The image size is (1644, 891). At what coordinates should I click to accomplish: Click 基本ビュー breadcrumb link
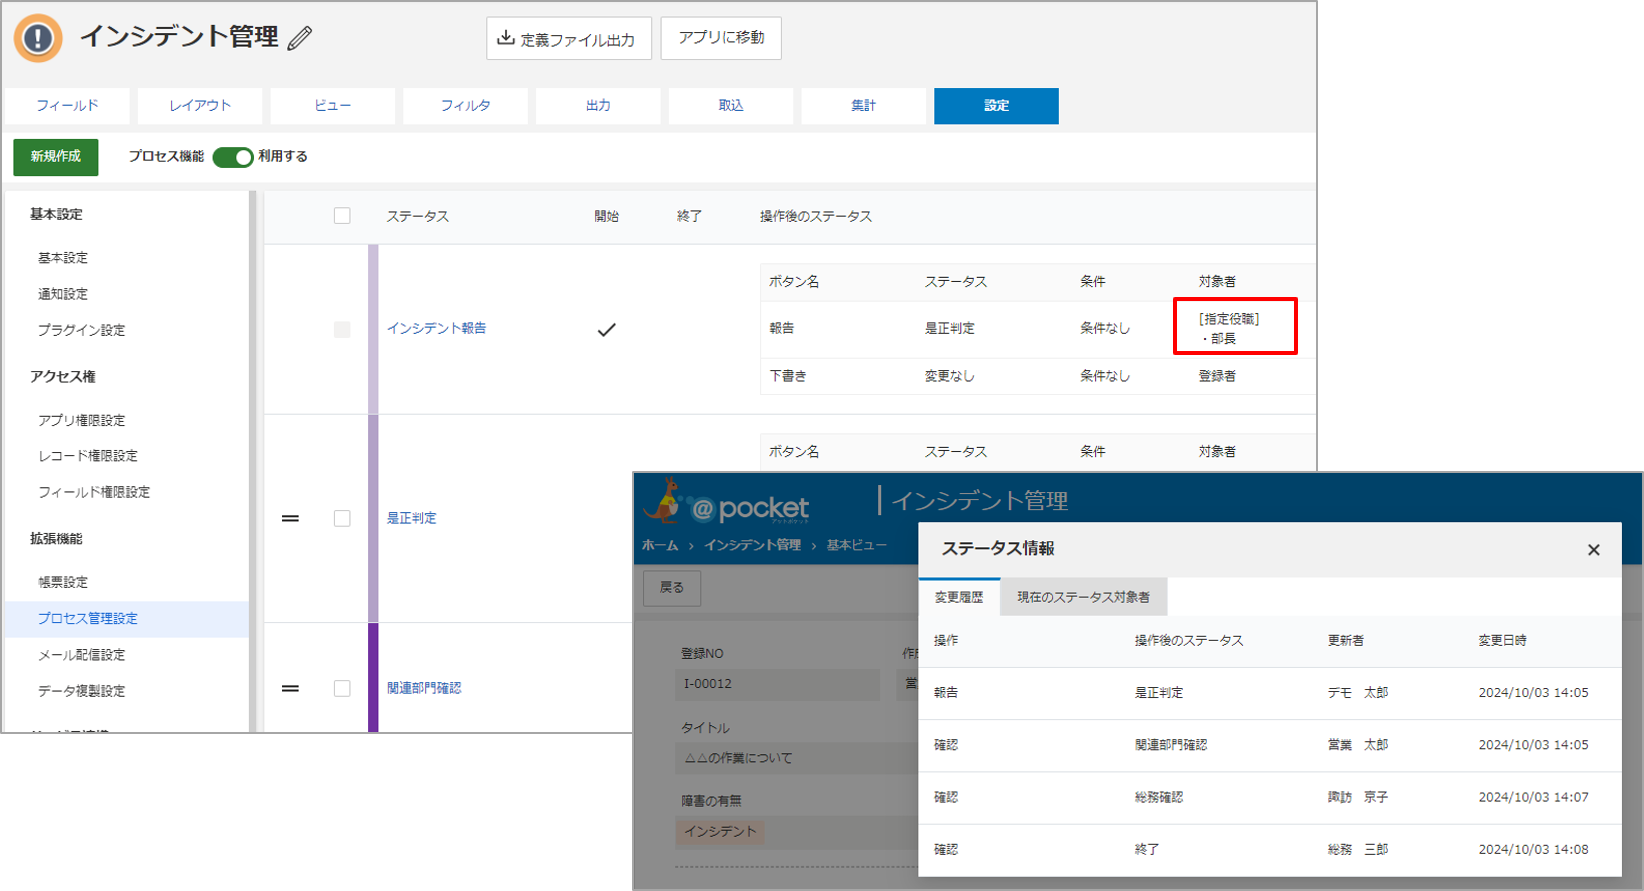click(x=857, y=545)
